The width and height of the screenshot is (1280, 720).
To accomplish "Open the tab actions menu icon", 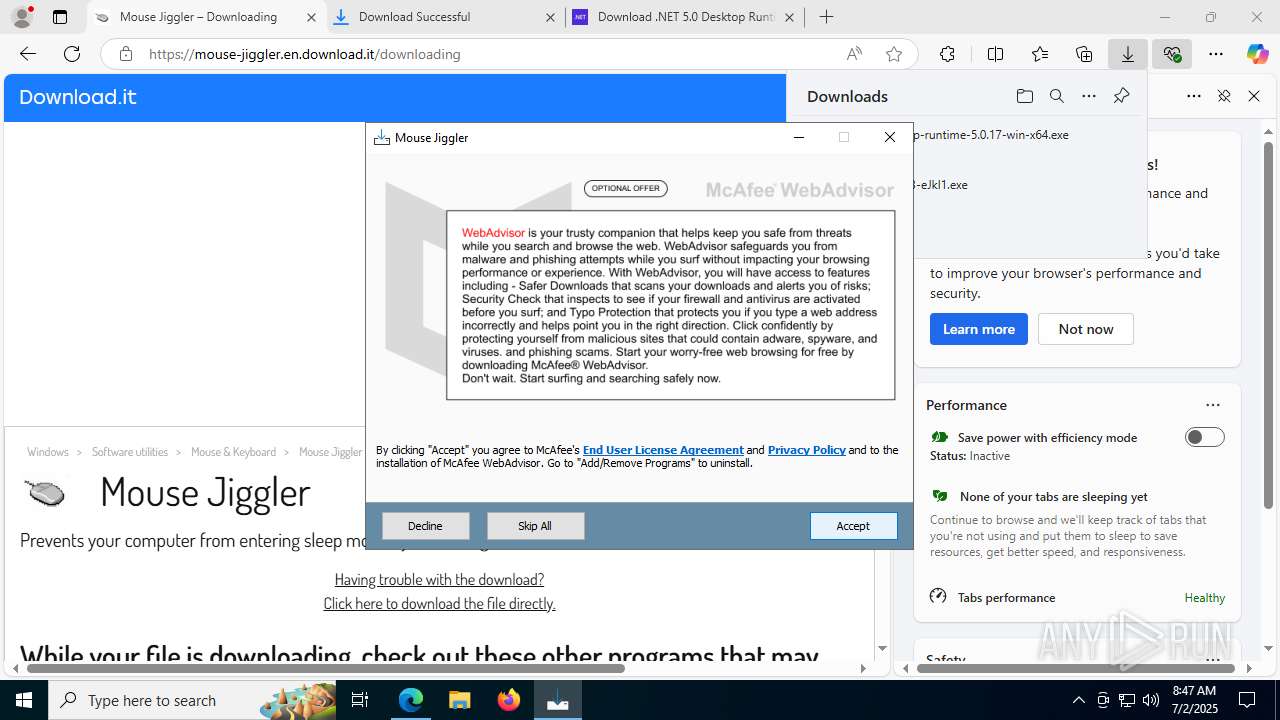I will (60, 17).
